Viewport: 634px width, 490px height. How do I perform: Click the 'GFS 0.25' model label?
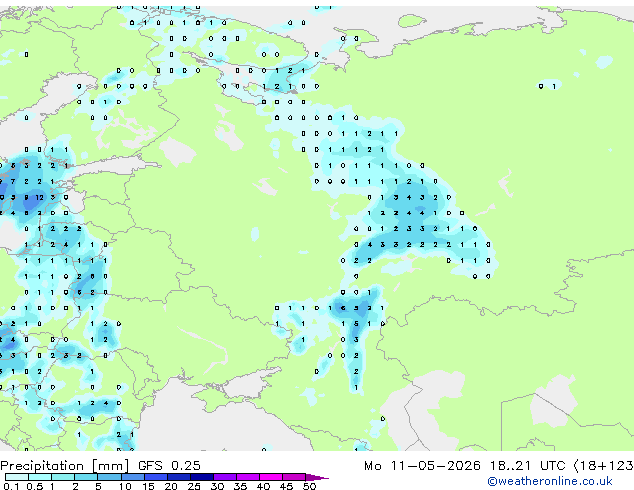click(x=169, y=466)
